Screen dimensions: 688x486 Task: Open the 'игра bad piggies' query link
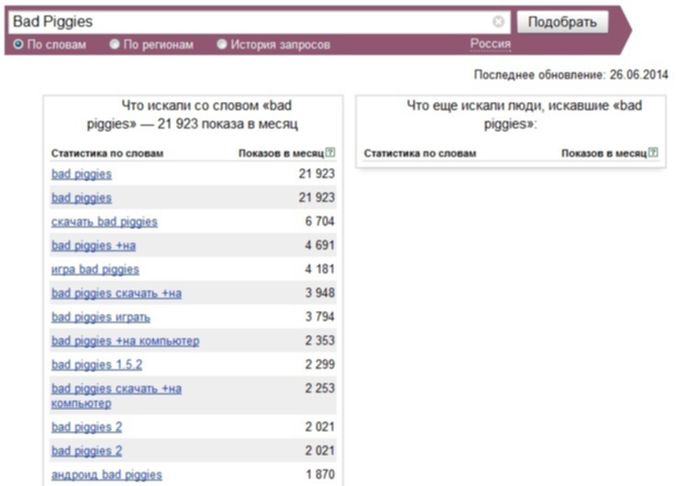coord(95,269)
